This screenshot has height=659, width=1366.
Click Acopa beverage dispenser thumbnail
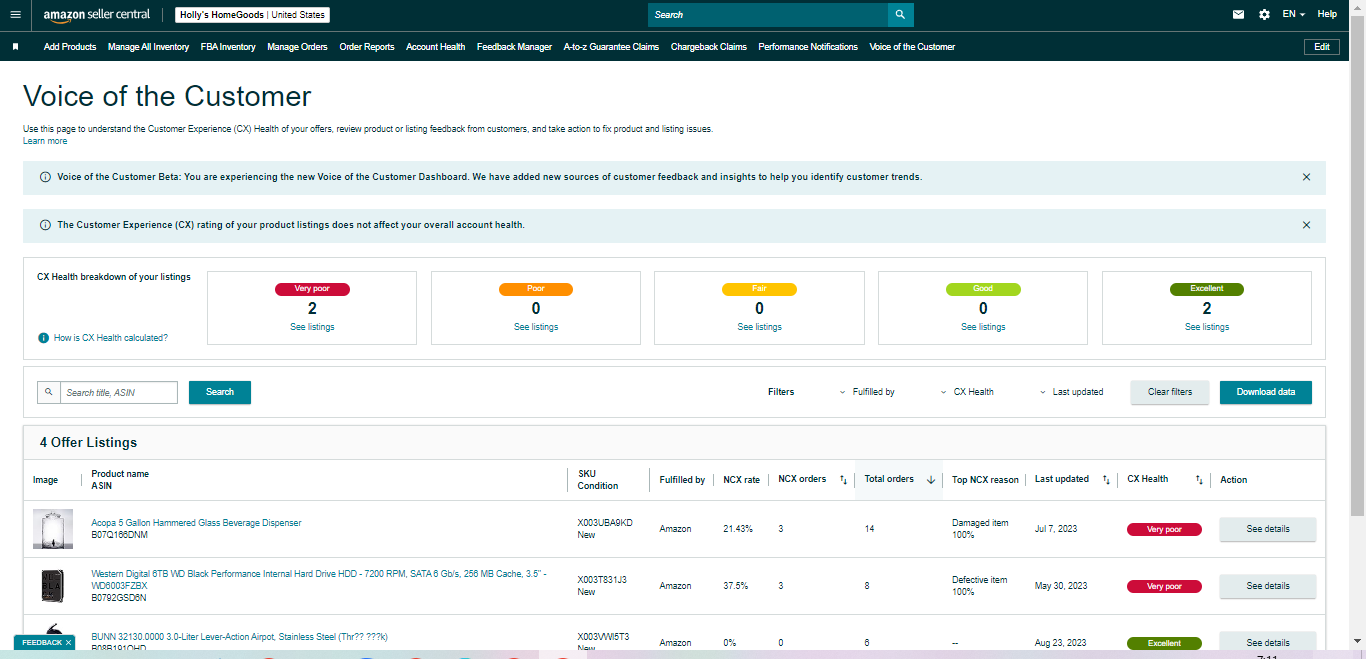[x=53, y=529]
